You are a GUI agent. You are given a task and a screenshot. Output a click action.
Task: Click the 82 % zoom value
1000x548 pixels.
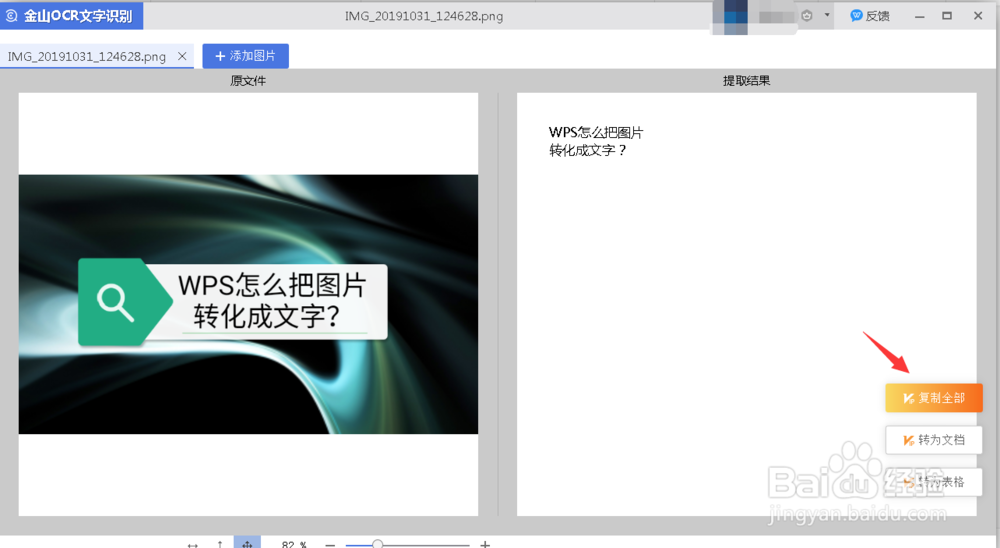(294, 544)
